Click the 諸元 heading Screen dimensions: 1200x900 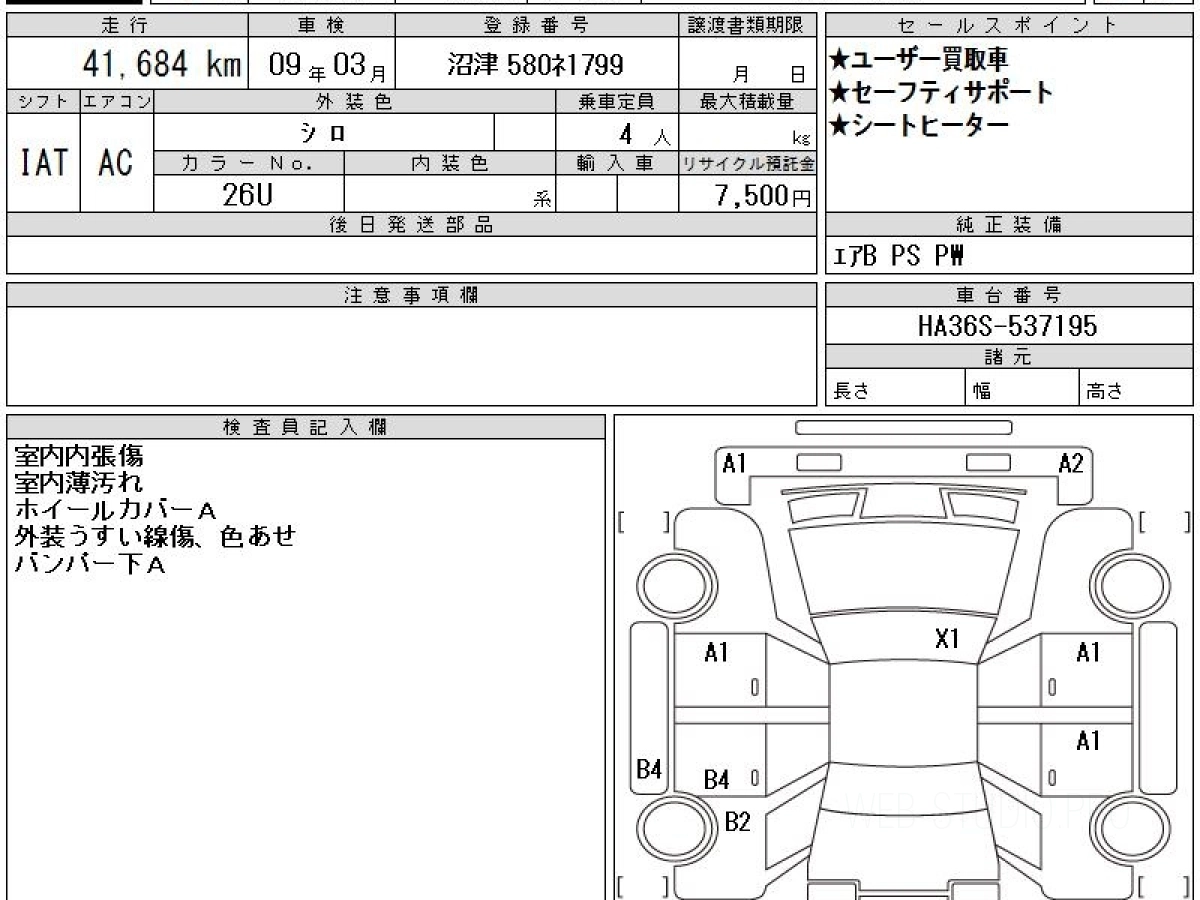[x=1009, y=357]
